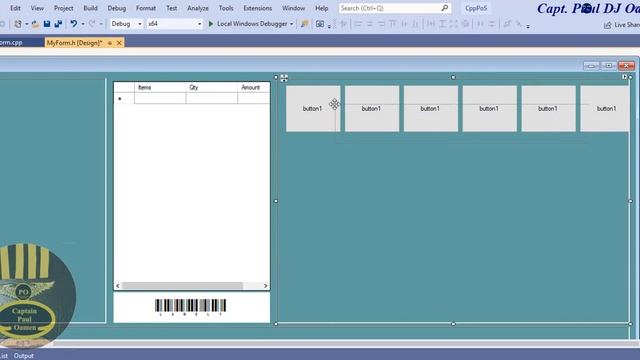Select the leftmost button1 control

313,109
